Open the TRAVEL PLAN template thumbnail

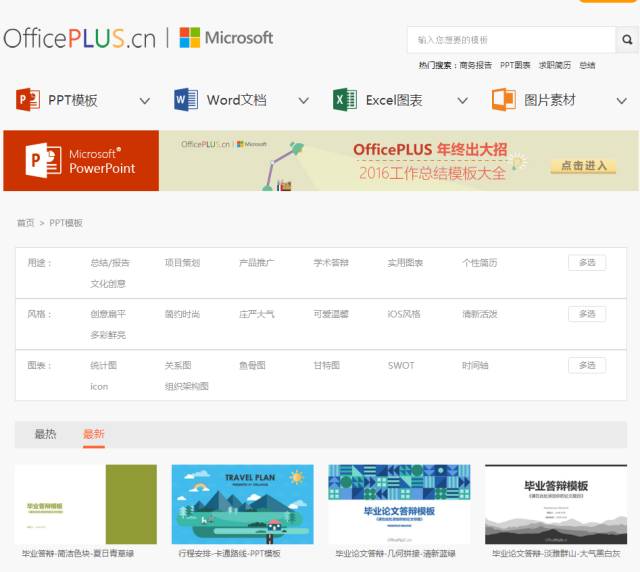tap(242, 504)
